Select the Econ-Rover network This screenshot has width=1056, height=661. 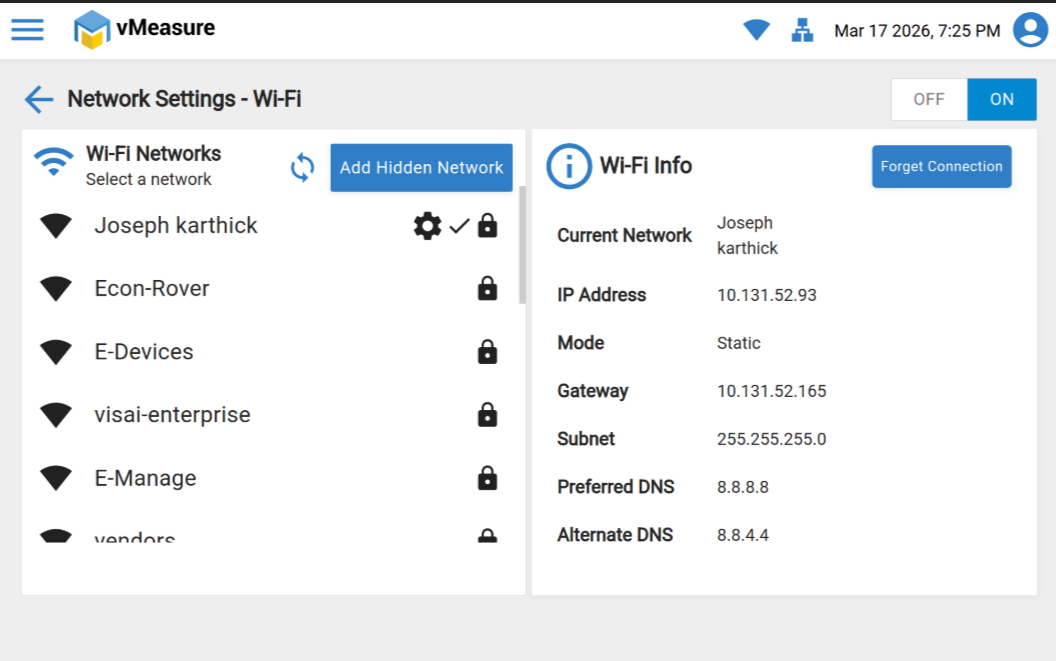click(152, 289)
